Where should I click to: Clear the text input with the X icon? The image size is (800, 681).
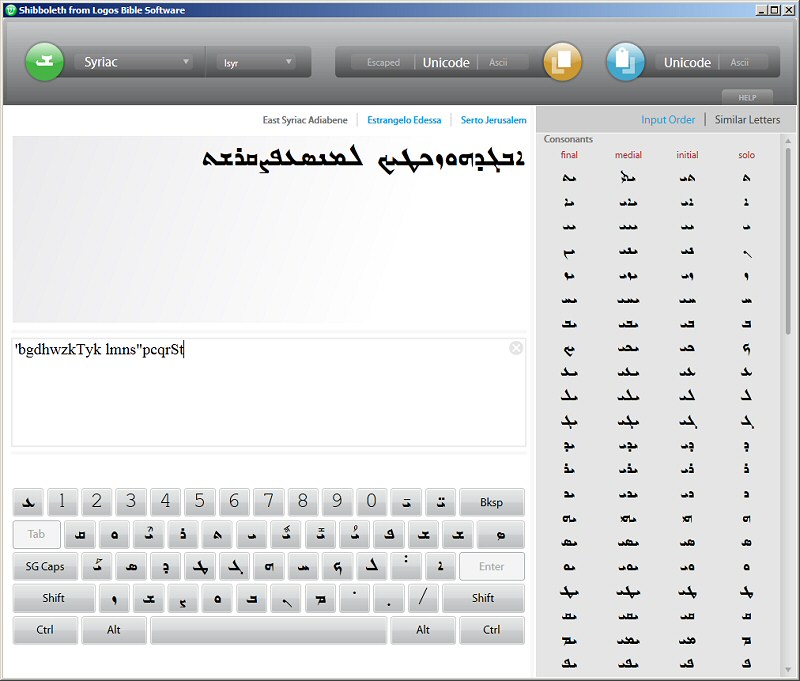click(x=516, y=348)
